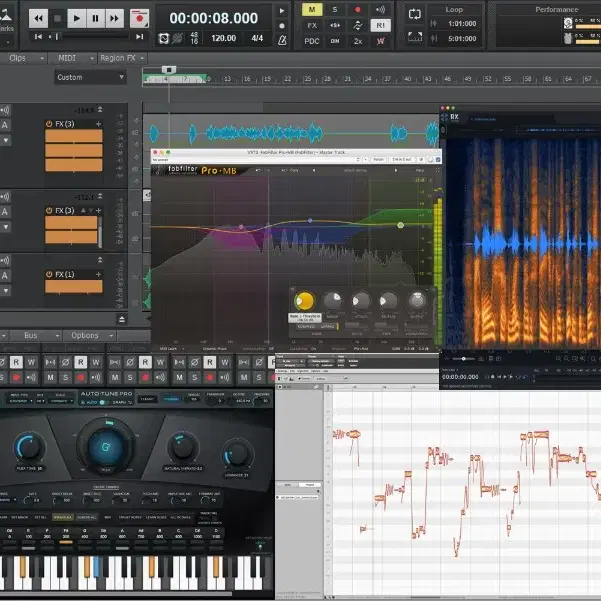Click Help in the Pro-MB header
Viewport: 601px width, 601px height.
pyautogui.click(x=420, y=170)
